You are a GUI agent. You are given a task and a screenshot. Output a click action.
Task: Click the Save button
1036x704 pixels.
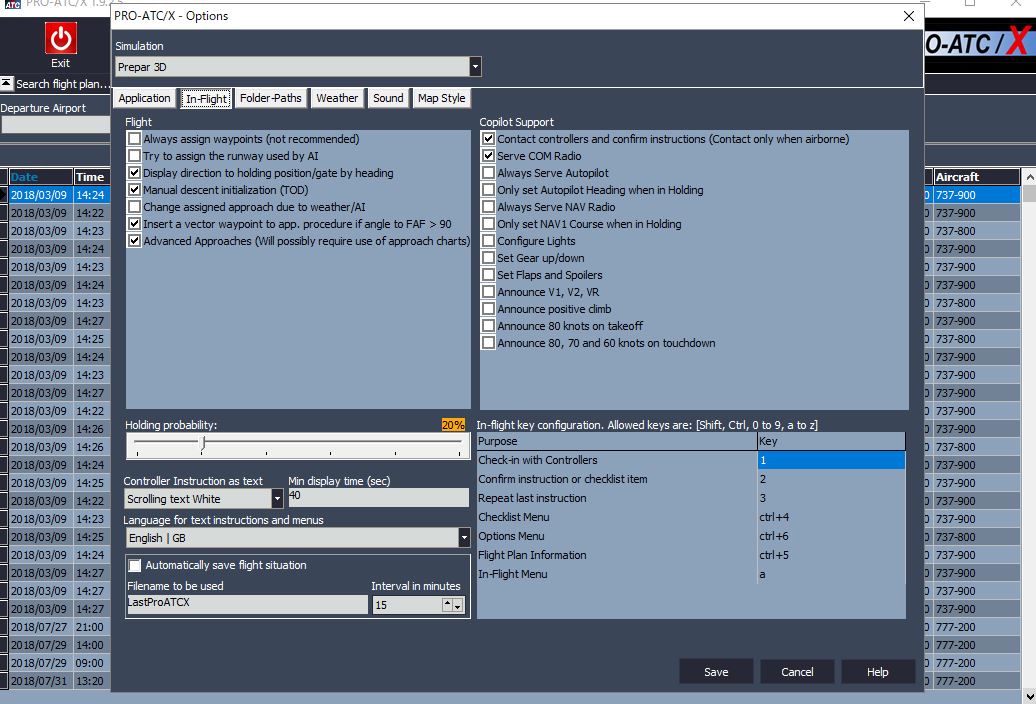click(x=716, y=672)
